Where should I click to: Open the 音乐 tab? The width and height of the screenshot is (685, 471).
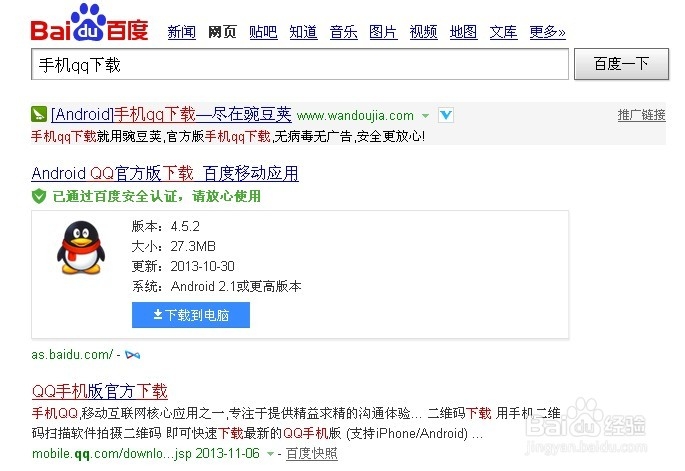pos(343,32)
